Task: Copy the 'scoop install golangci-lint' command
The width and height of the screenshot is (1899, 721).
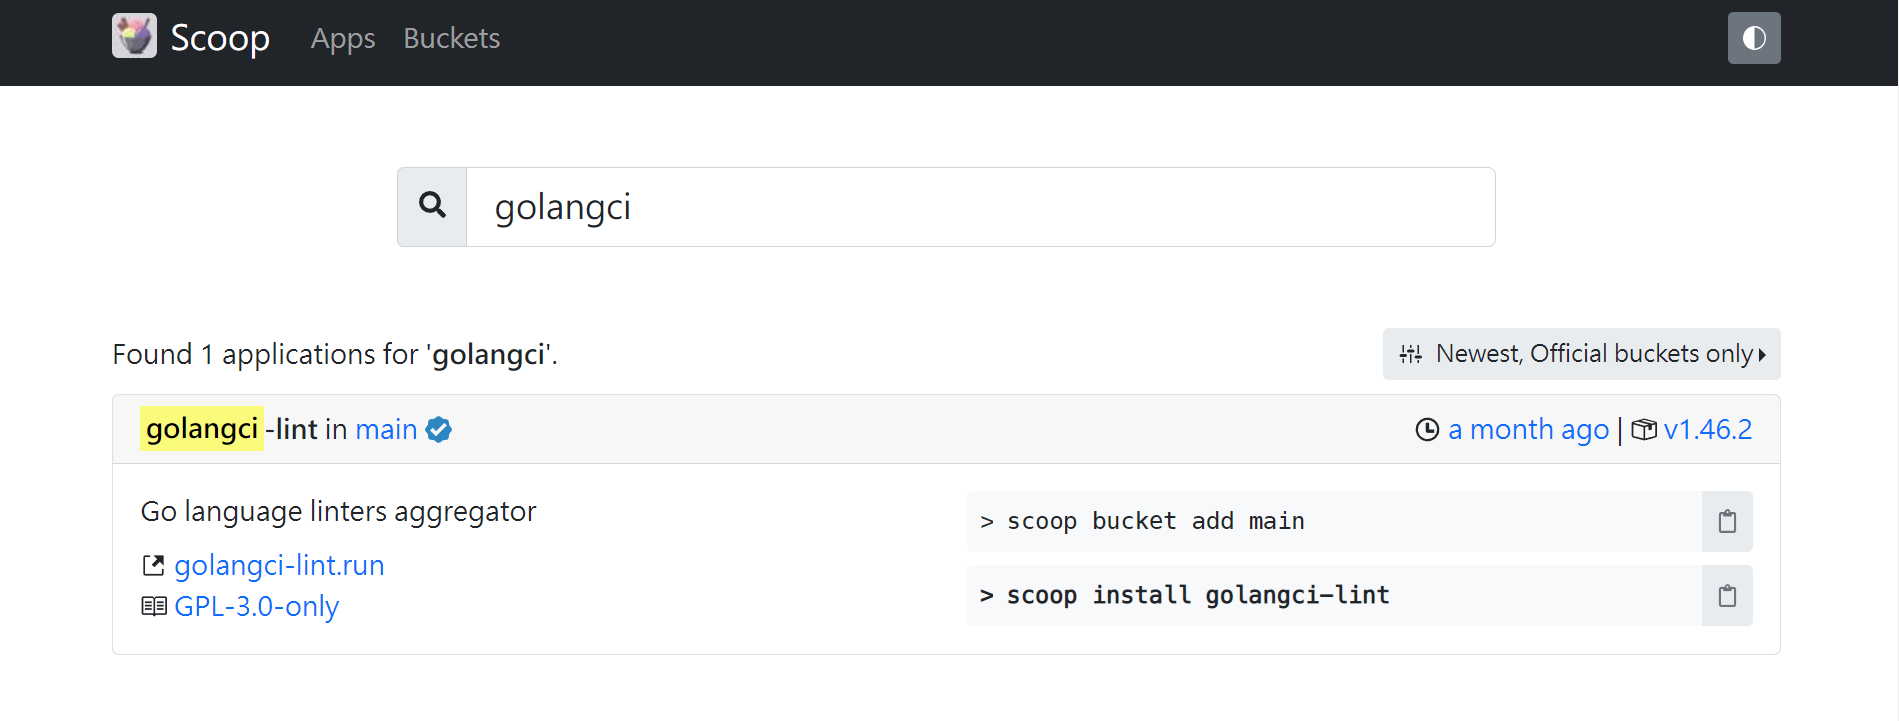Action: (1726, 596)
